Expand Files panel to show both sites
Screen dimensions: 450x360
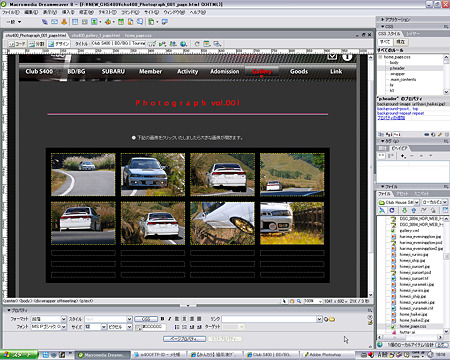445,210
